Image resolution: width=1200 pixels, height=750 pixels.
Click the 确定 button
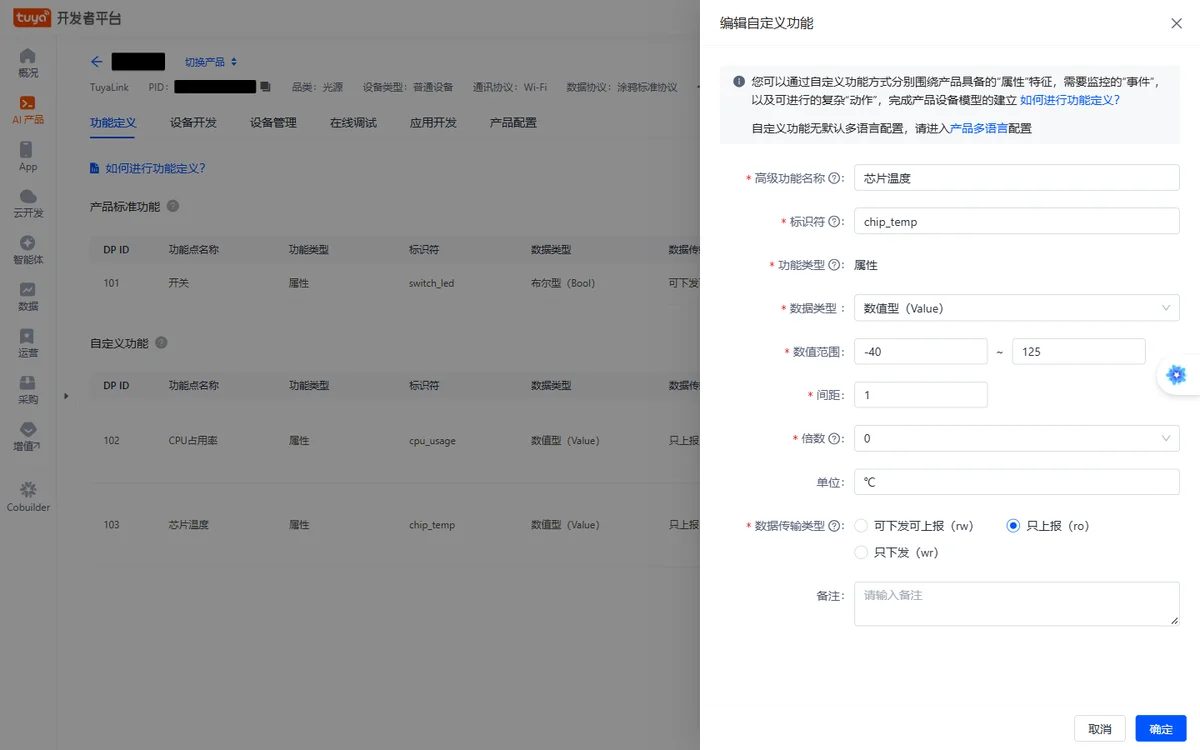coord(1161,729)
